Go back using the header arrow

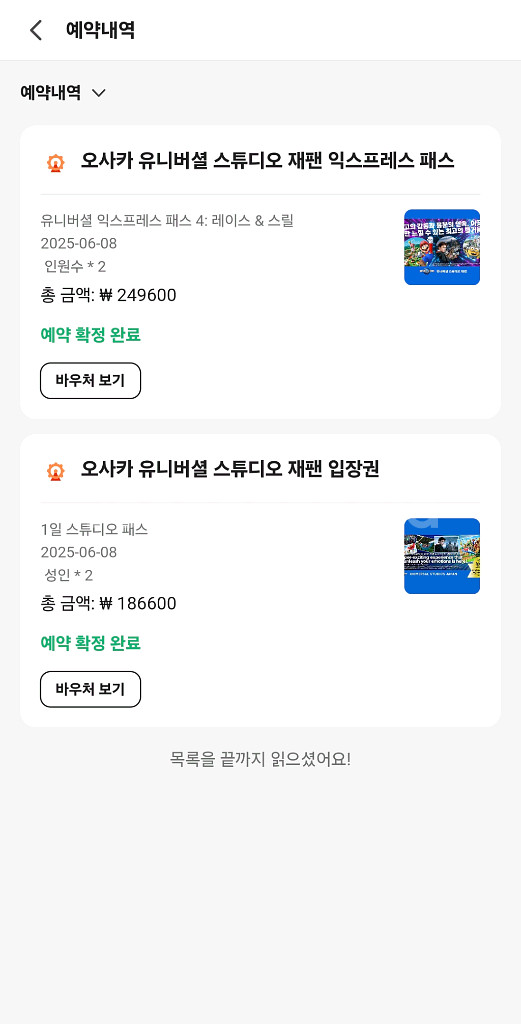pos(36,30)
